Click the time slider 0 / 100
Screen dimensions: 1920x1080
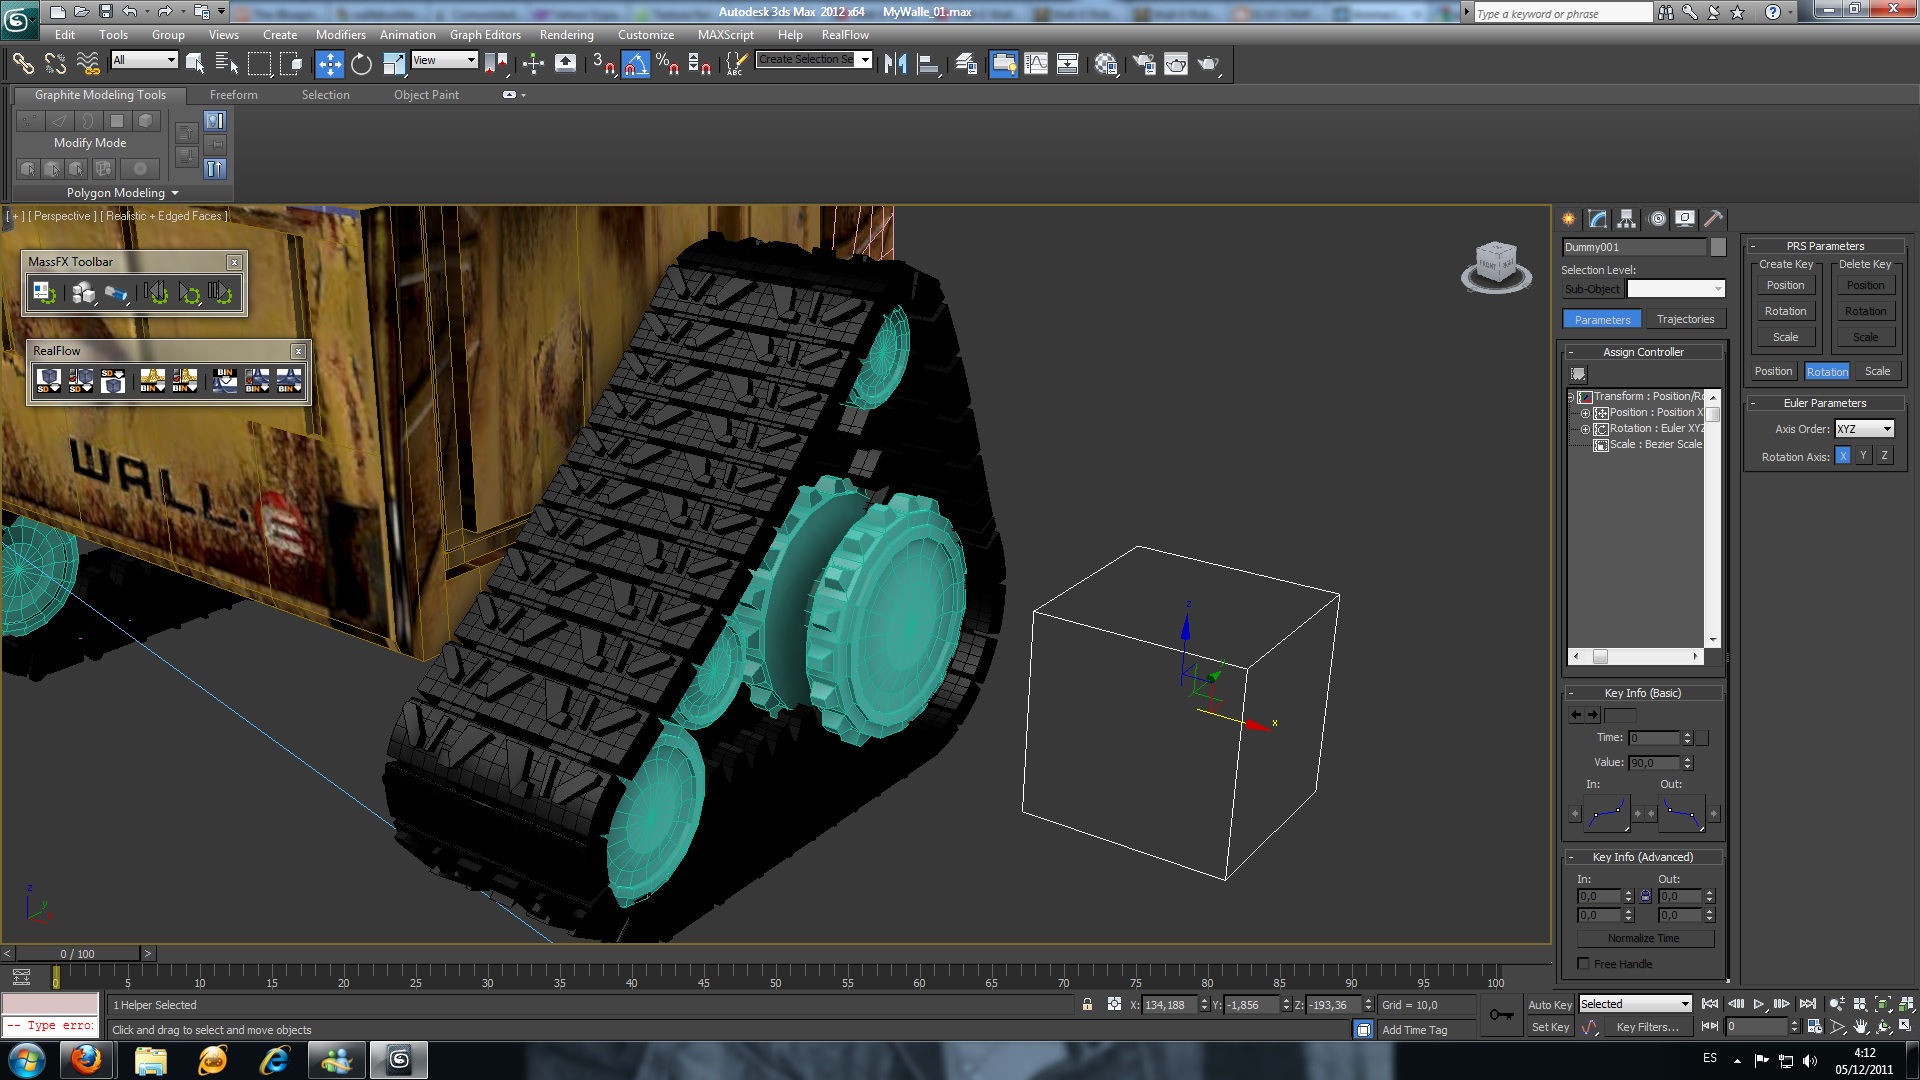click(x=78, y=954)
